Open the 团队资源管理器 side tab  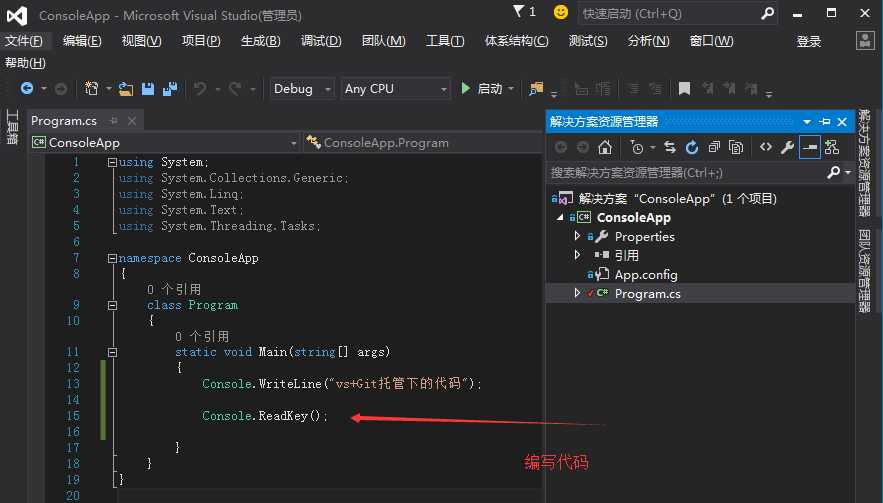(864, 270)
